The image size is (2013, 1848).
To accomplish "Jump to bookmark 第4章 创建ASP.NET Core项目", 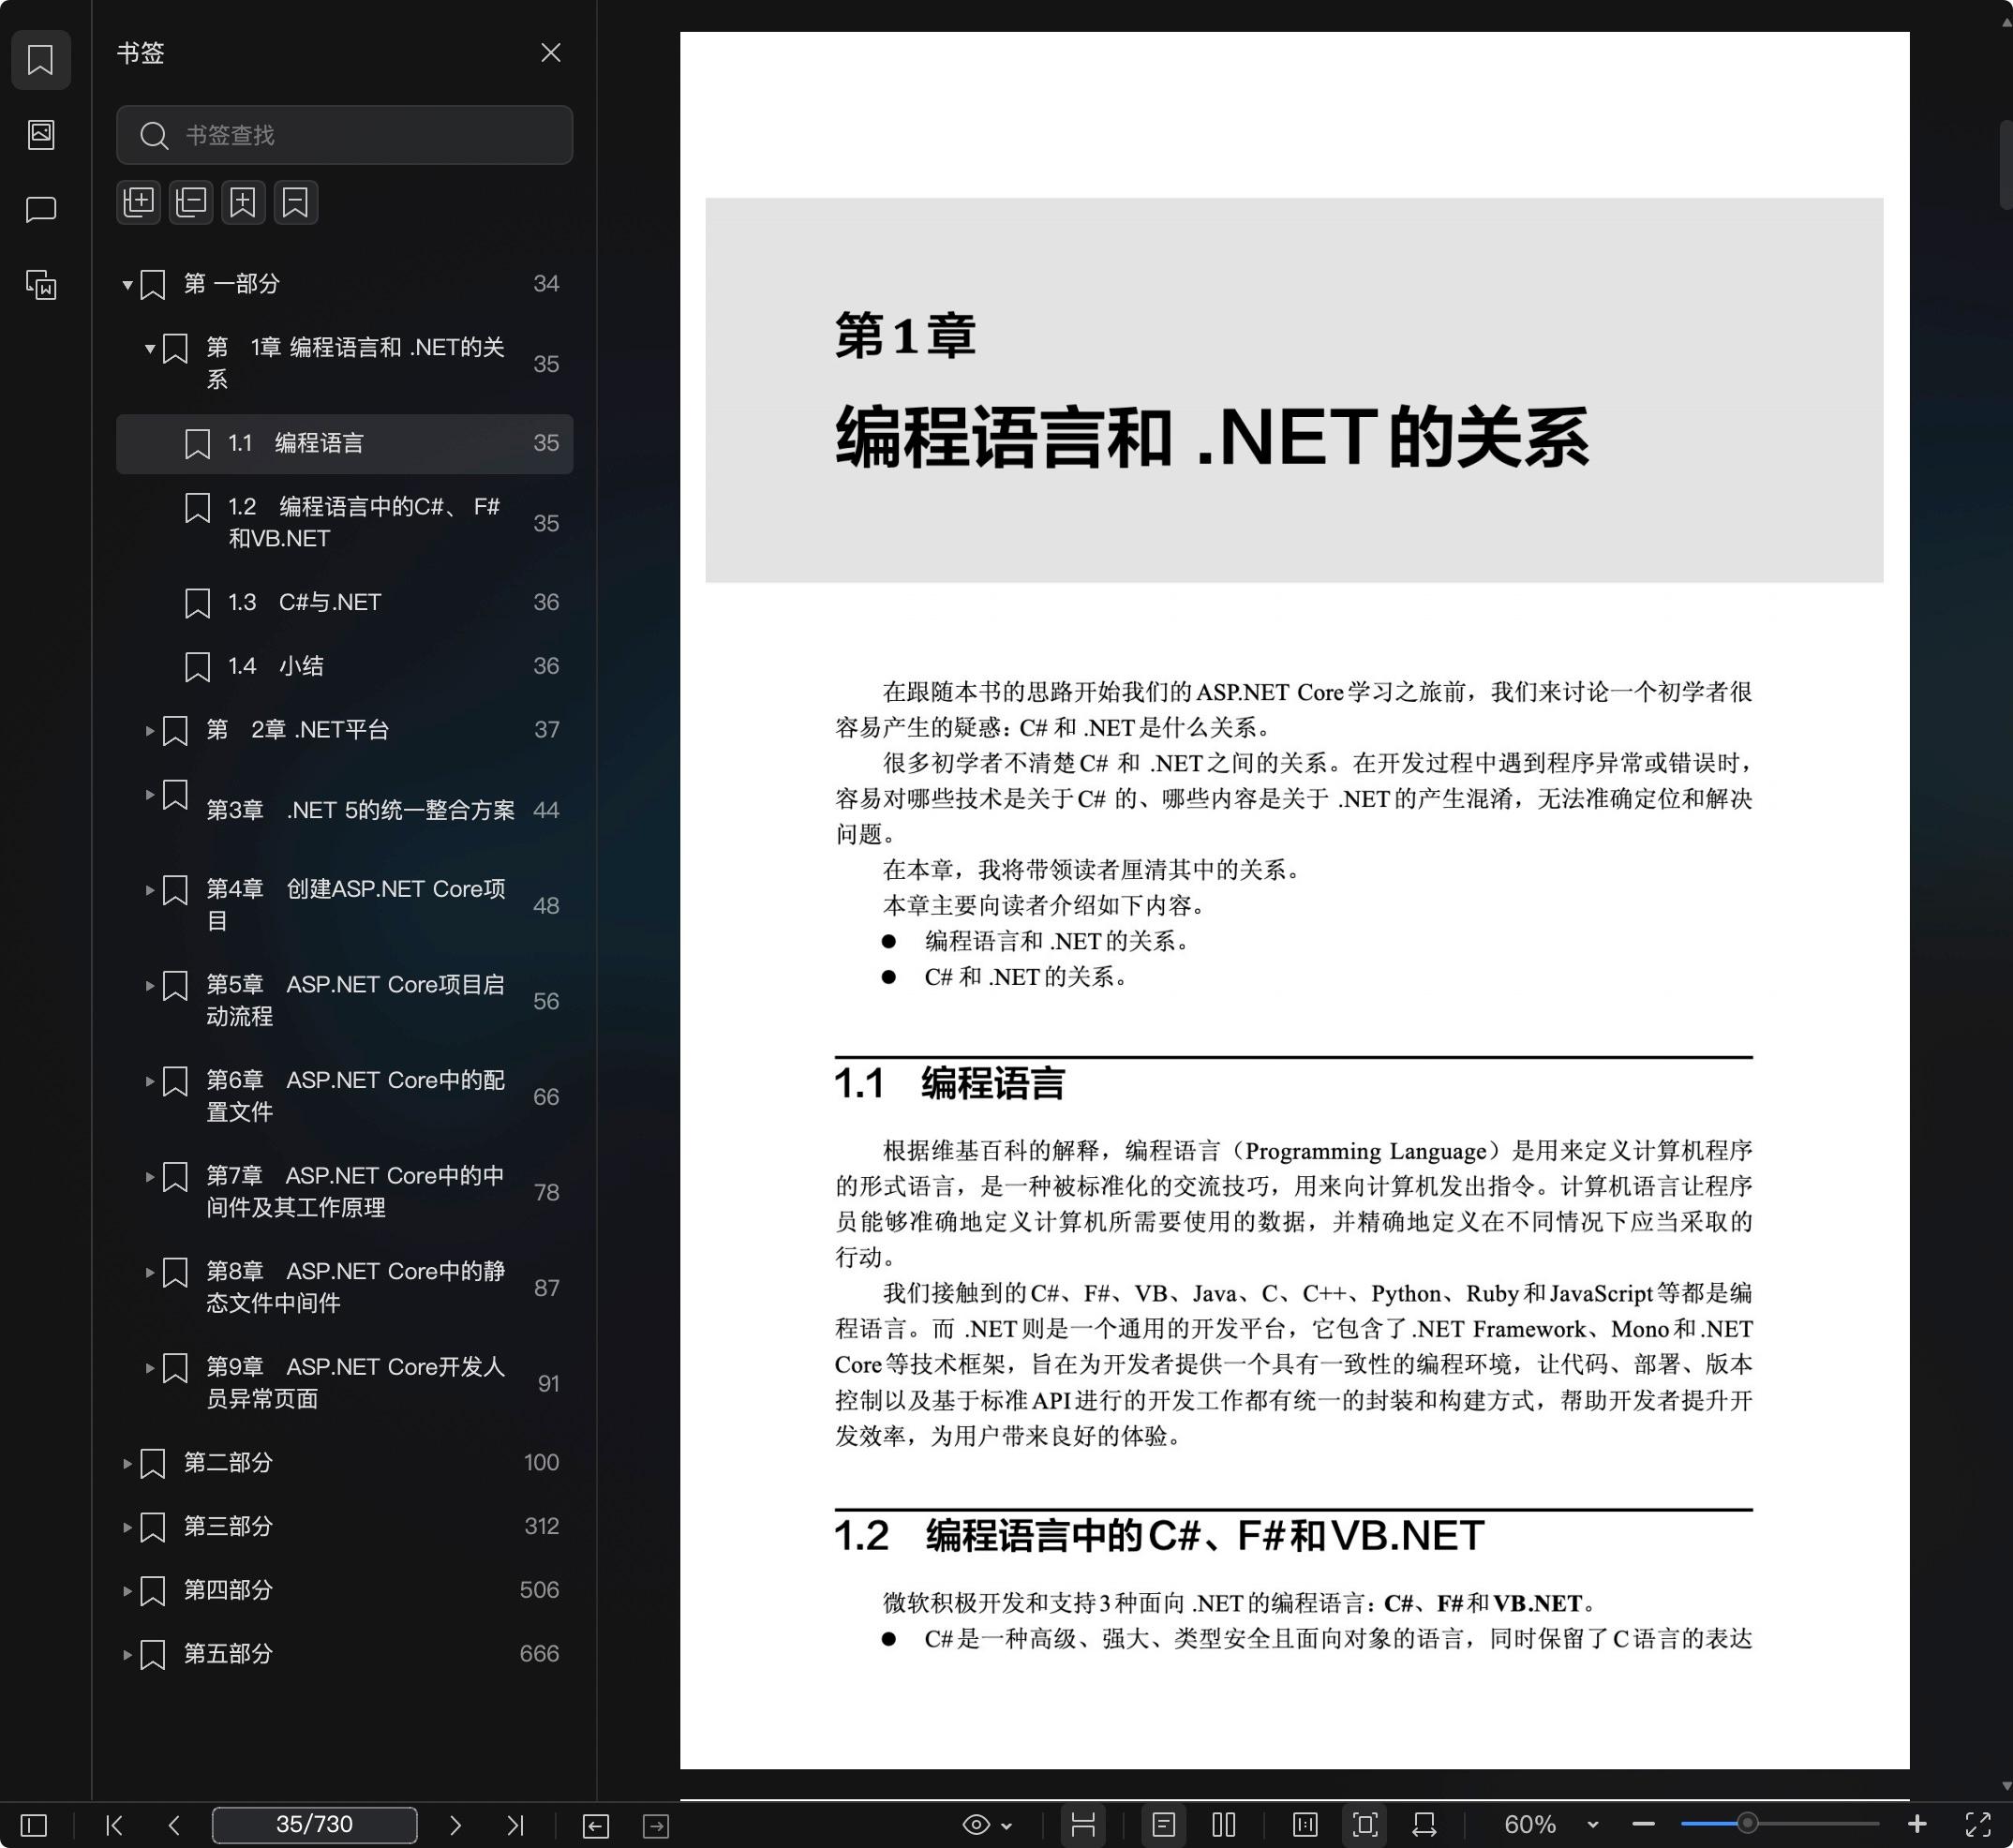I will (x=345, y=905).
